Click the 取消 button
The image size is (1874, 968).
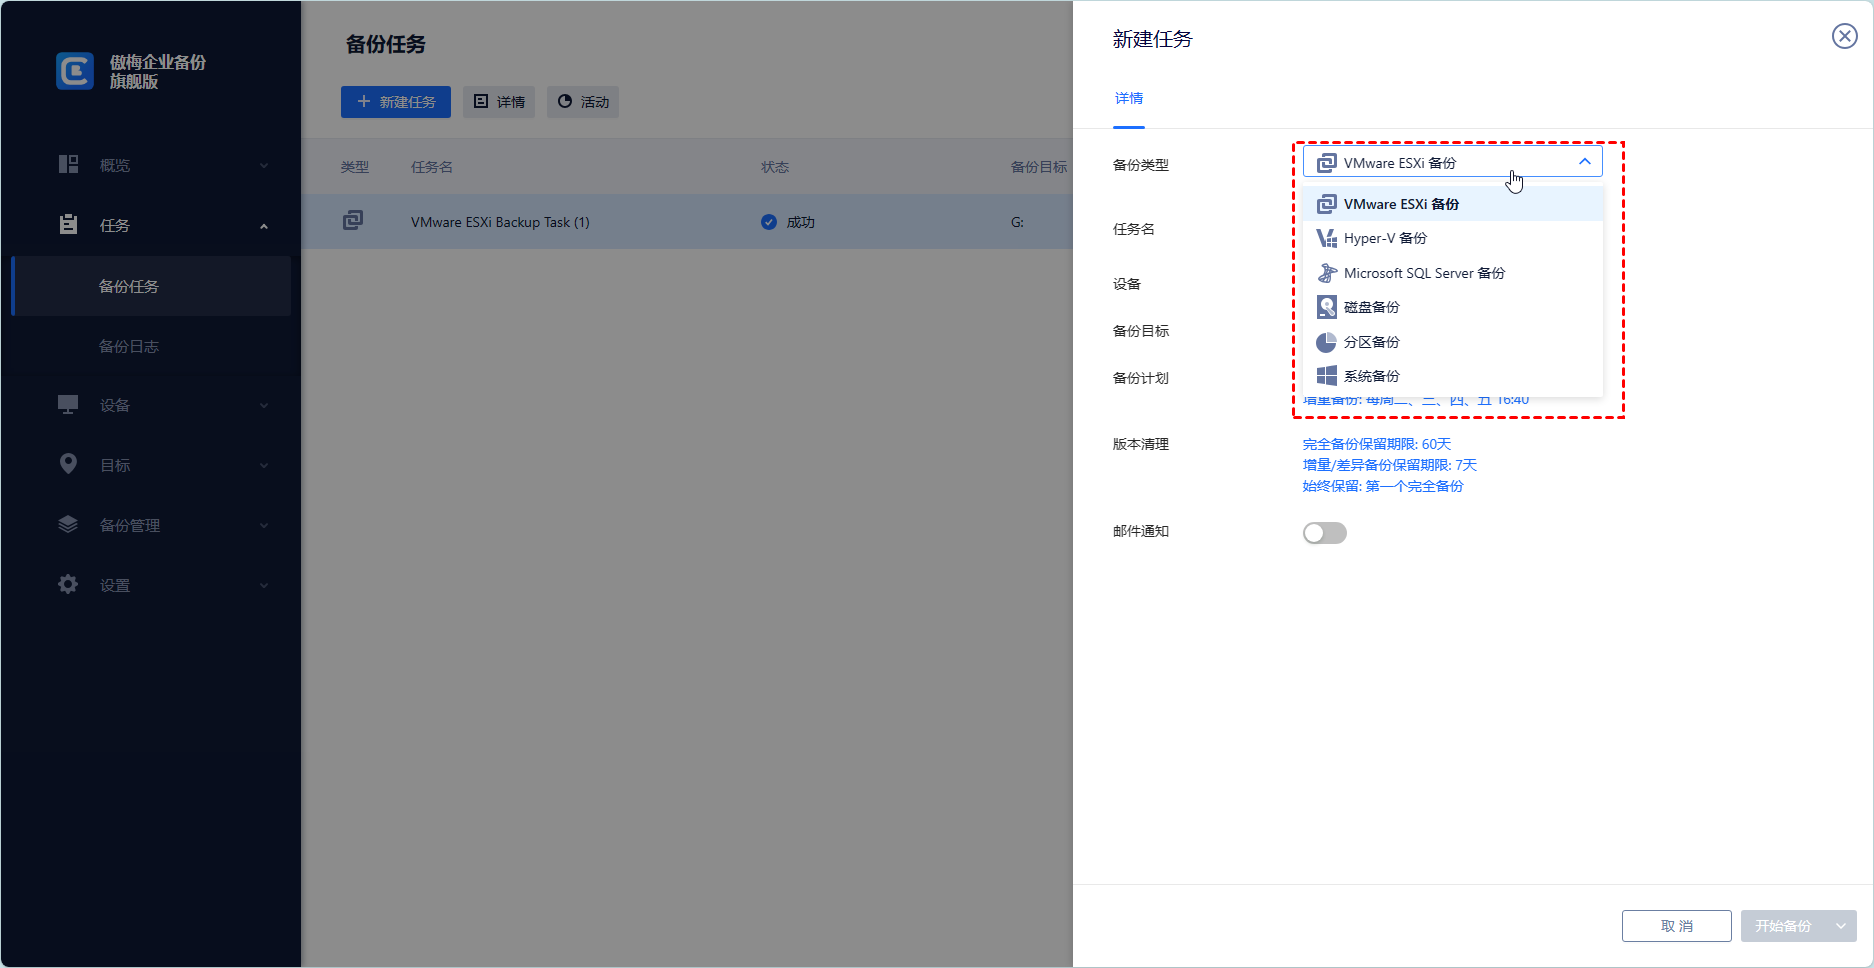[1676, 926]
